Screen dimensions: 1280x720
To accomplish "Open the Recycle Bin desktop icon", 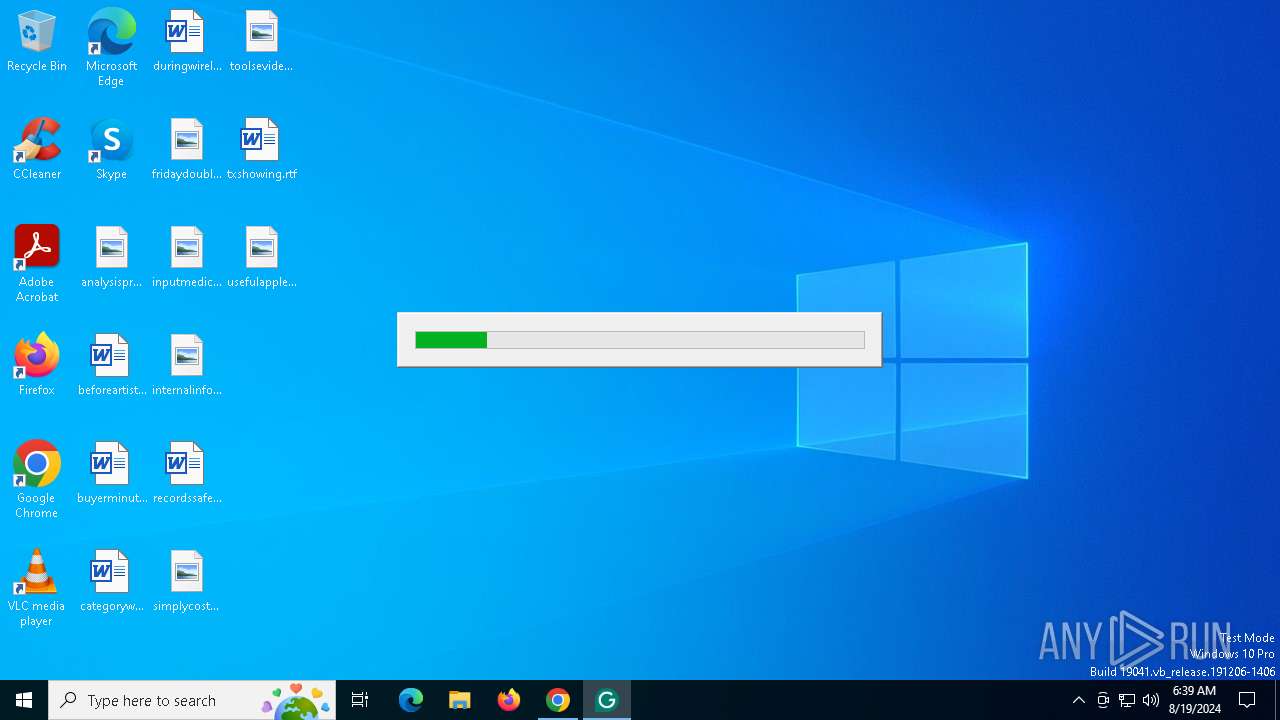I will click(x=37, y=42).
